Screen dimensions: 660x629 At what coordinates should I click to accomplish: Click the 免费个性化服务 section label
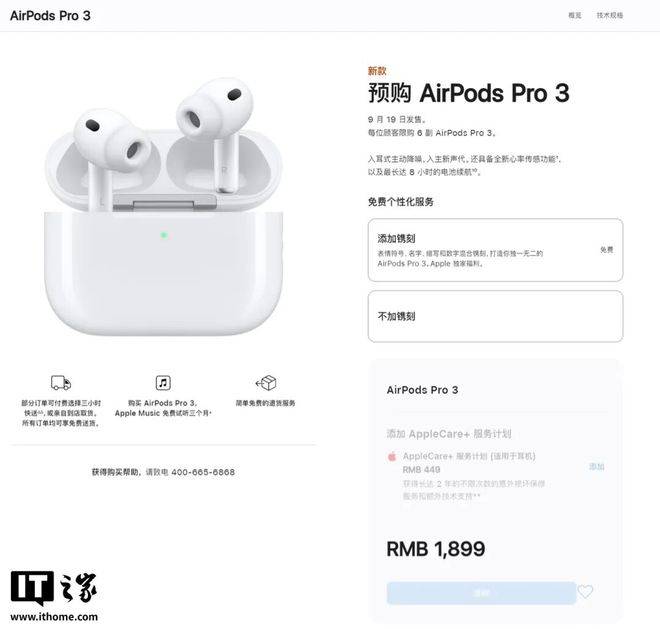pos(401,202)
